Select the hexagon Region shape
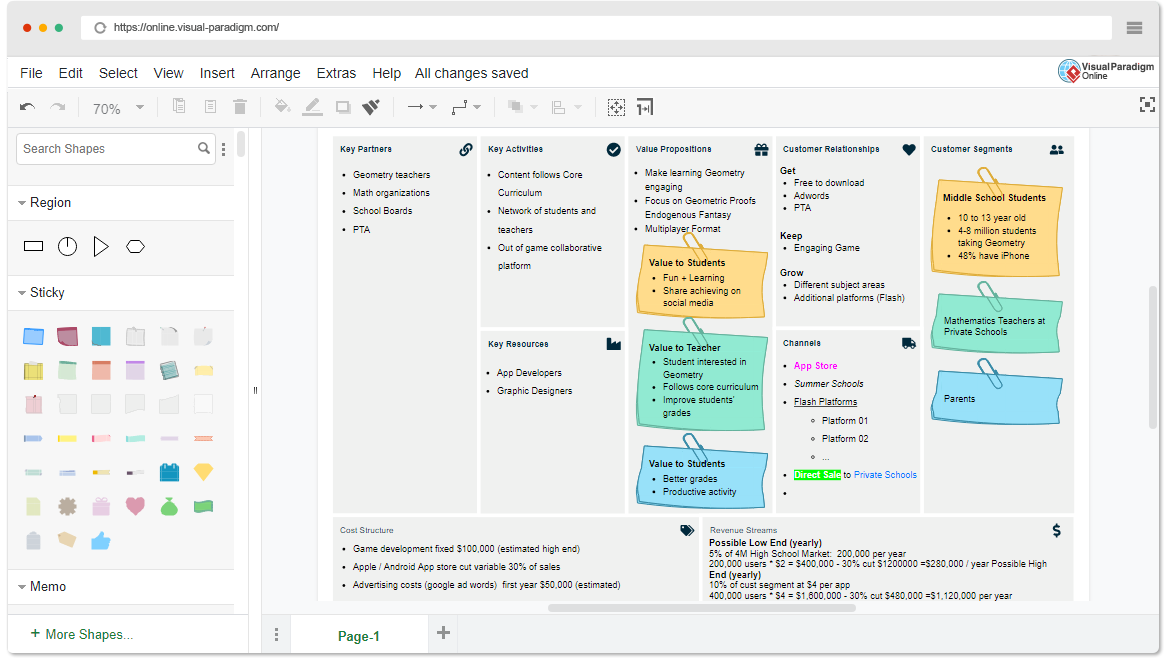 click(135, 246)
